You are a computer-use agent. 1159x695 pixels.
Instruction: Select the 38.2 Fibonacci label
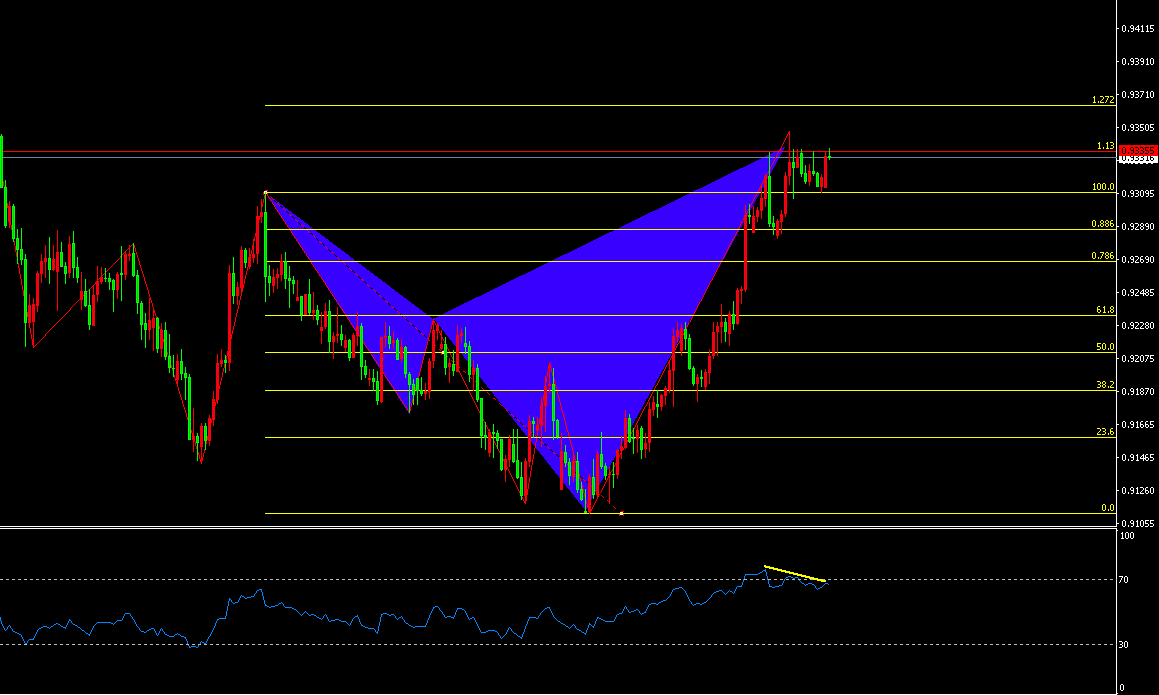[1106, 385]
